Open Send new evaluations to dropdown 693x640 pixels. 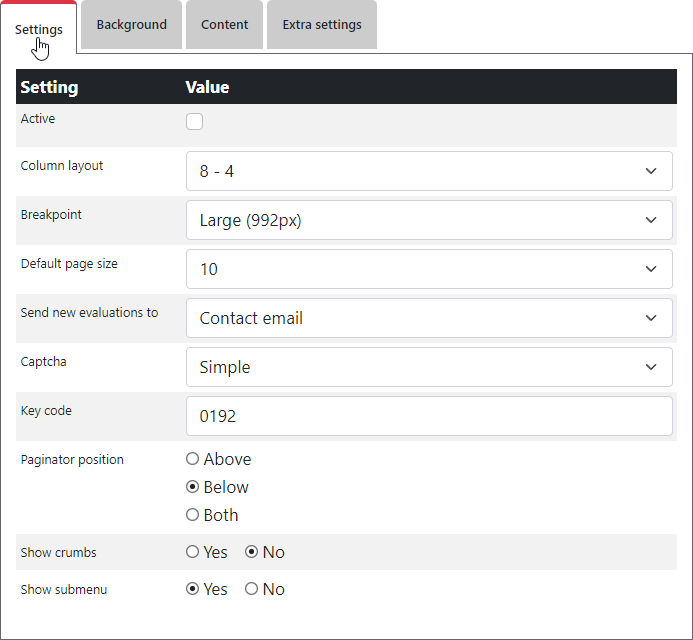(x=429, y=318)
